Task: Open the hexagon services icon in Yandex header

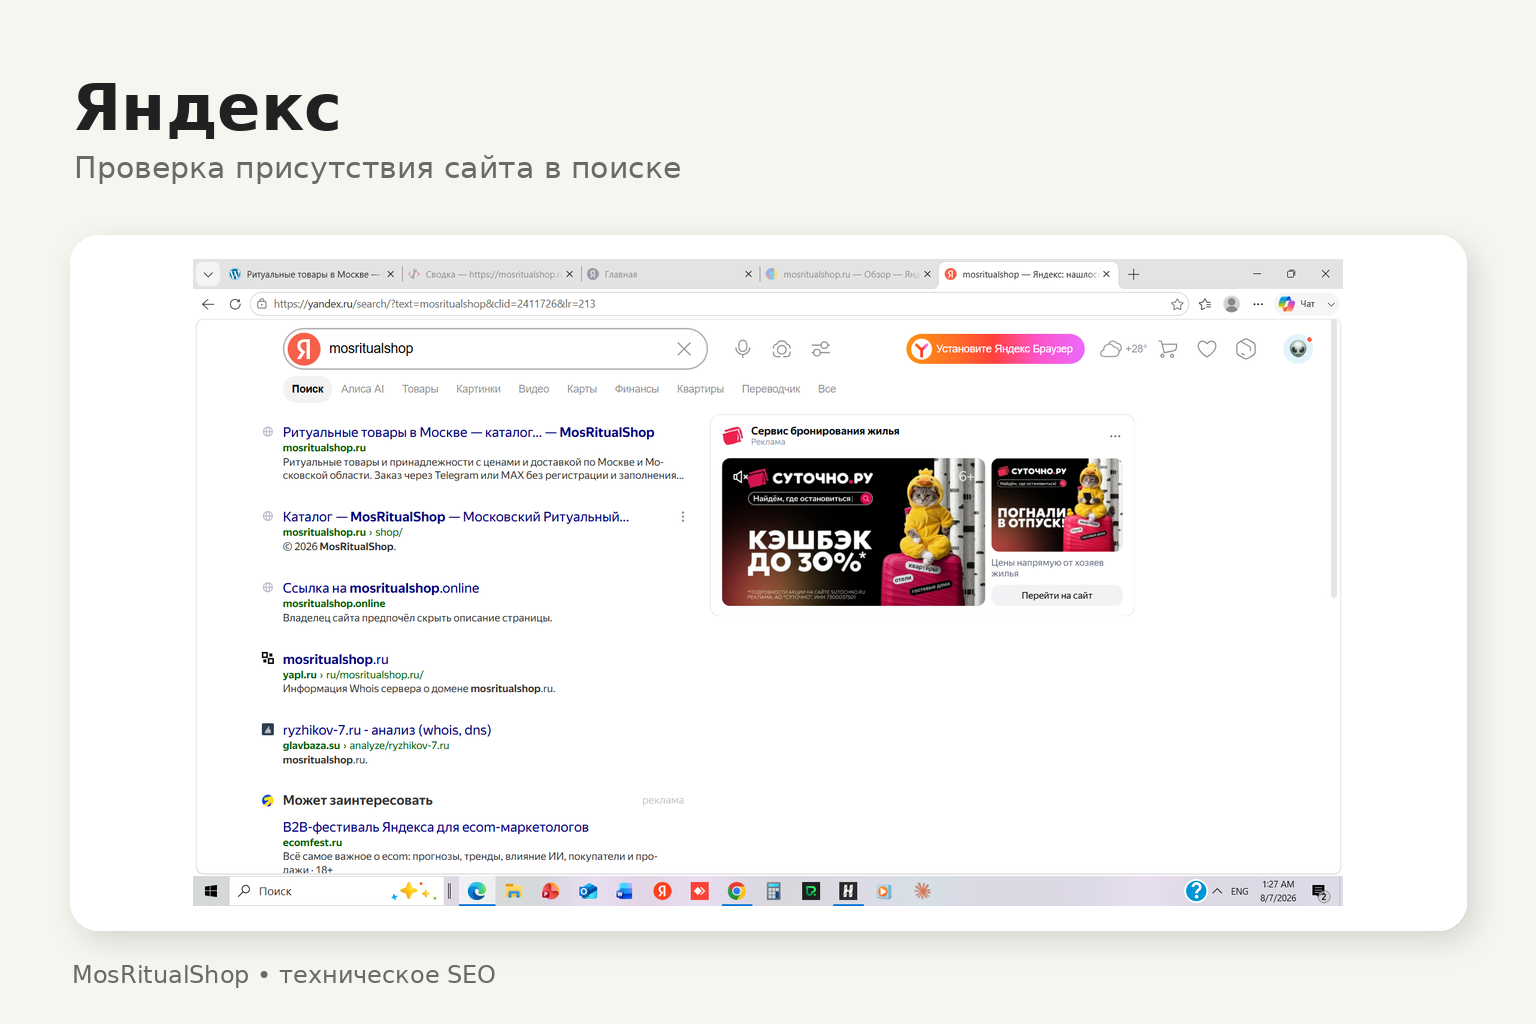Action: coord(1246,349)
